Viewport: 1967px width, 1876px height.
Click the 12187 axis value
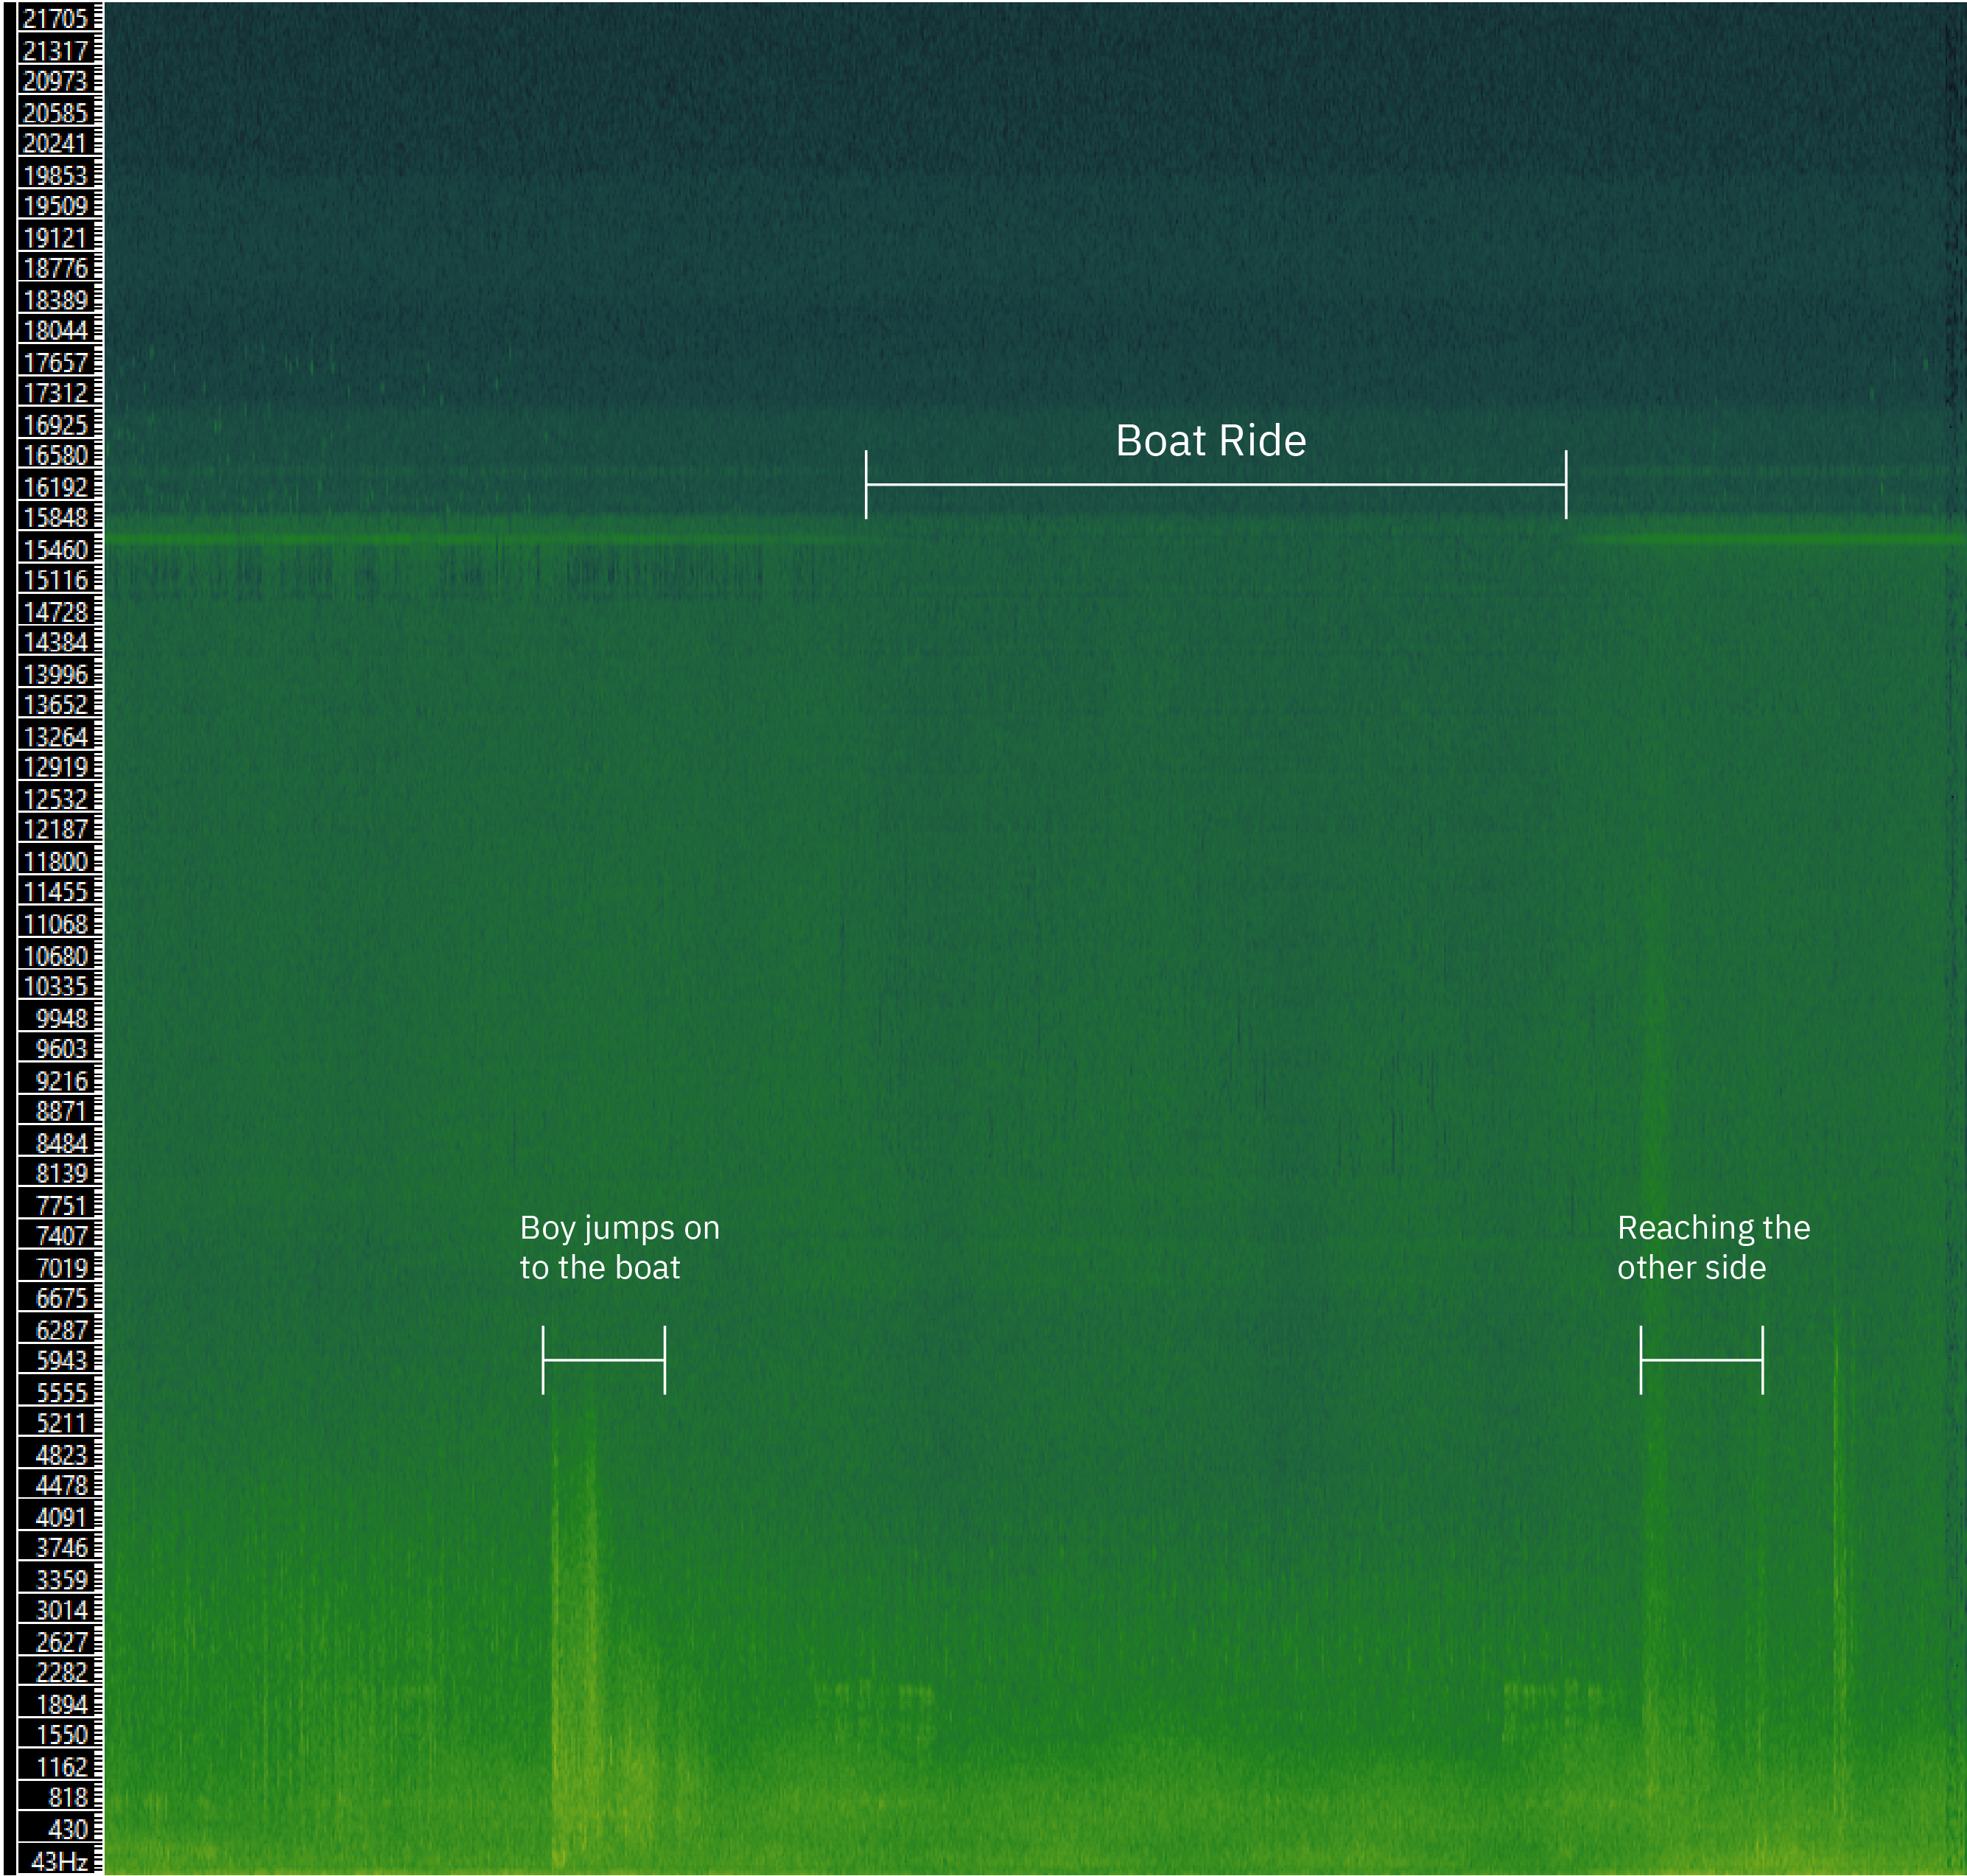point(56,829)
